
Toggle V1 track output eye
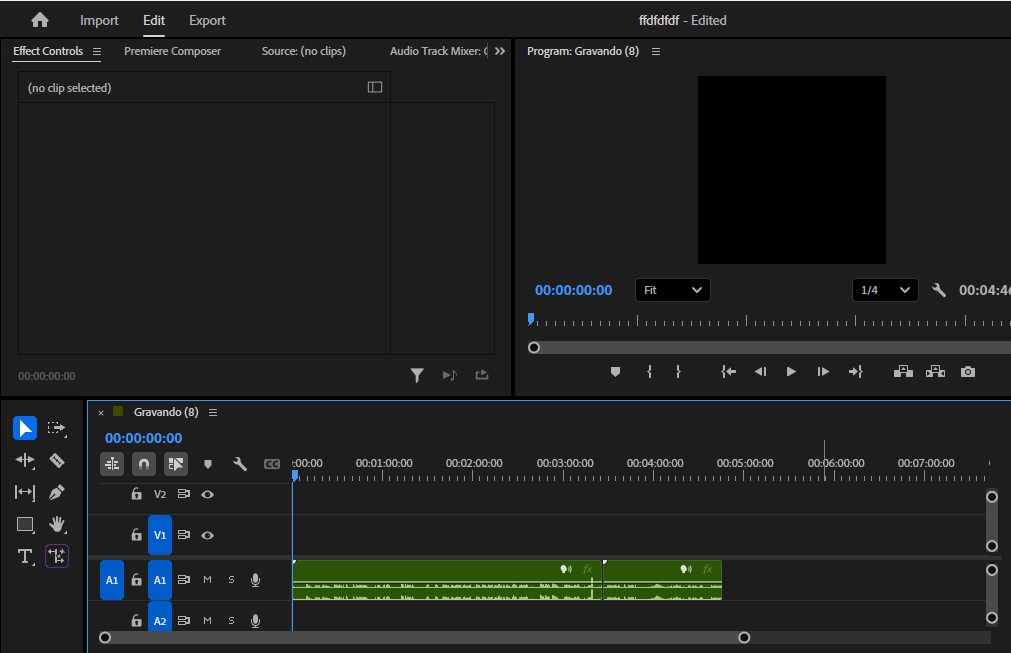click(207, 535)
